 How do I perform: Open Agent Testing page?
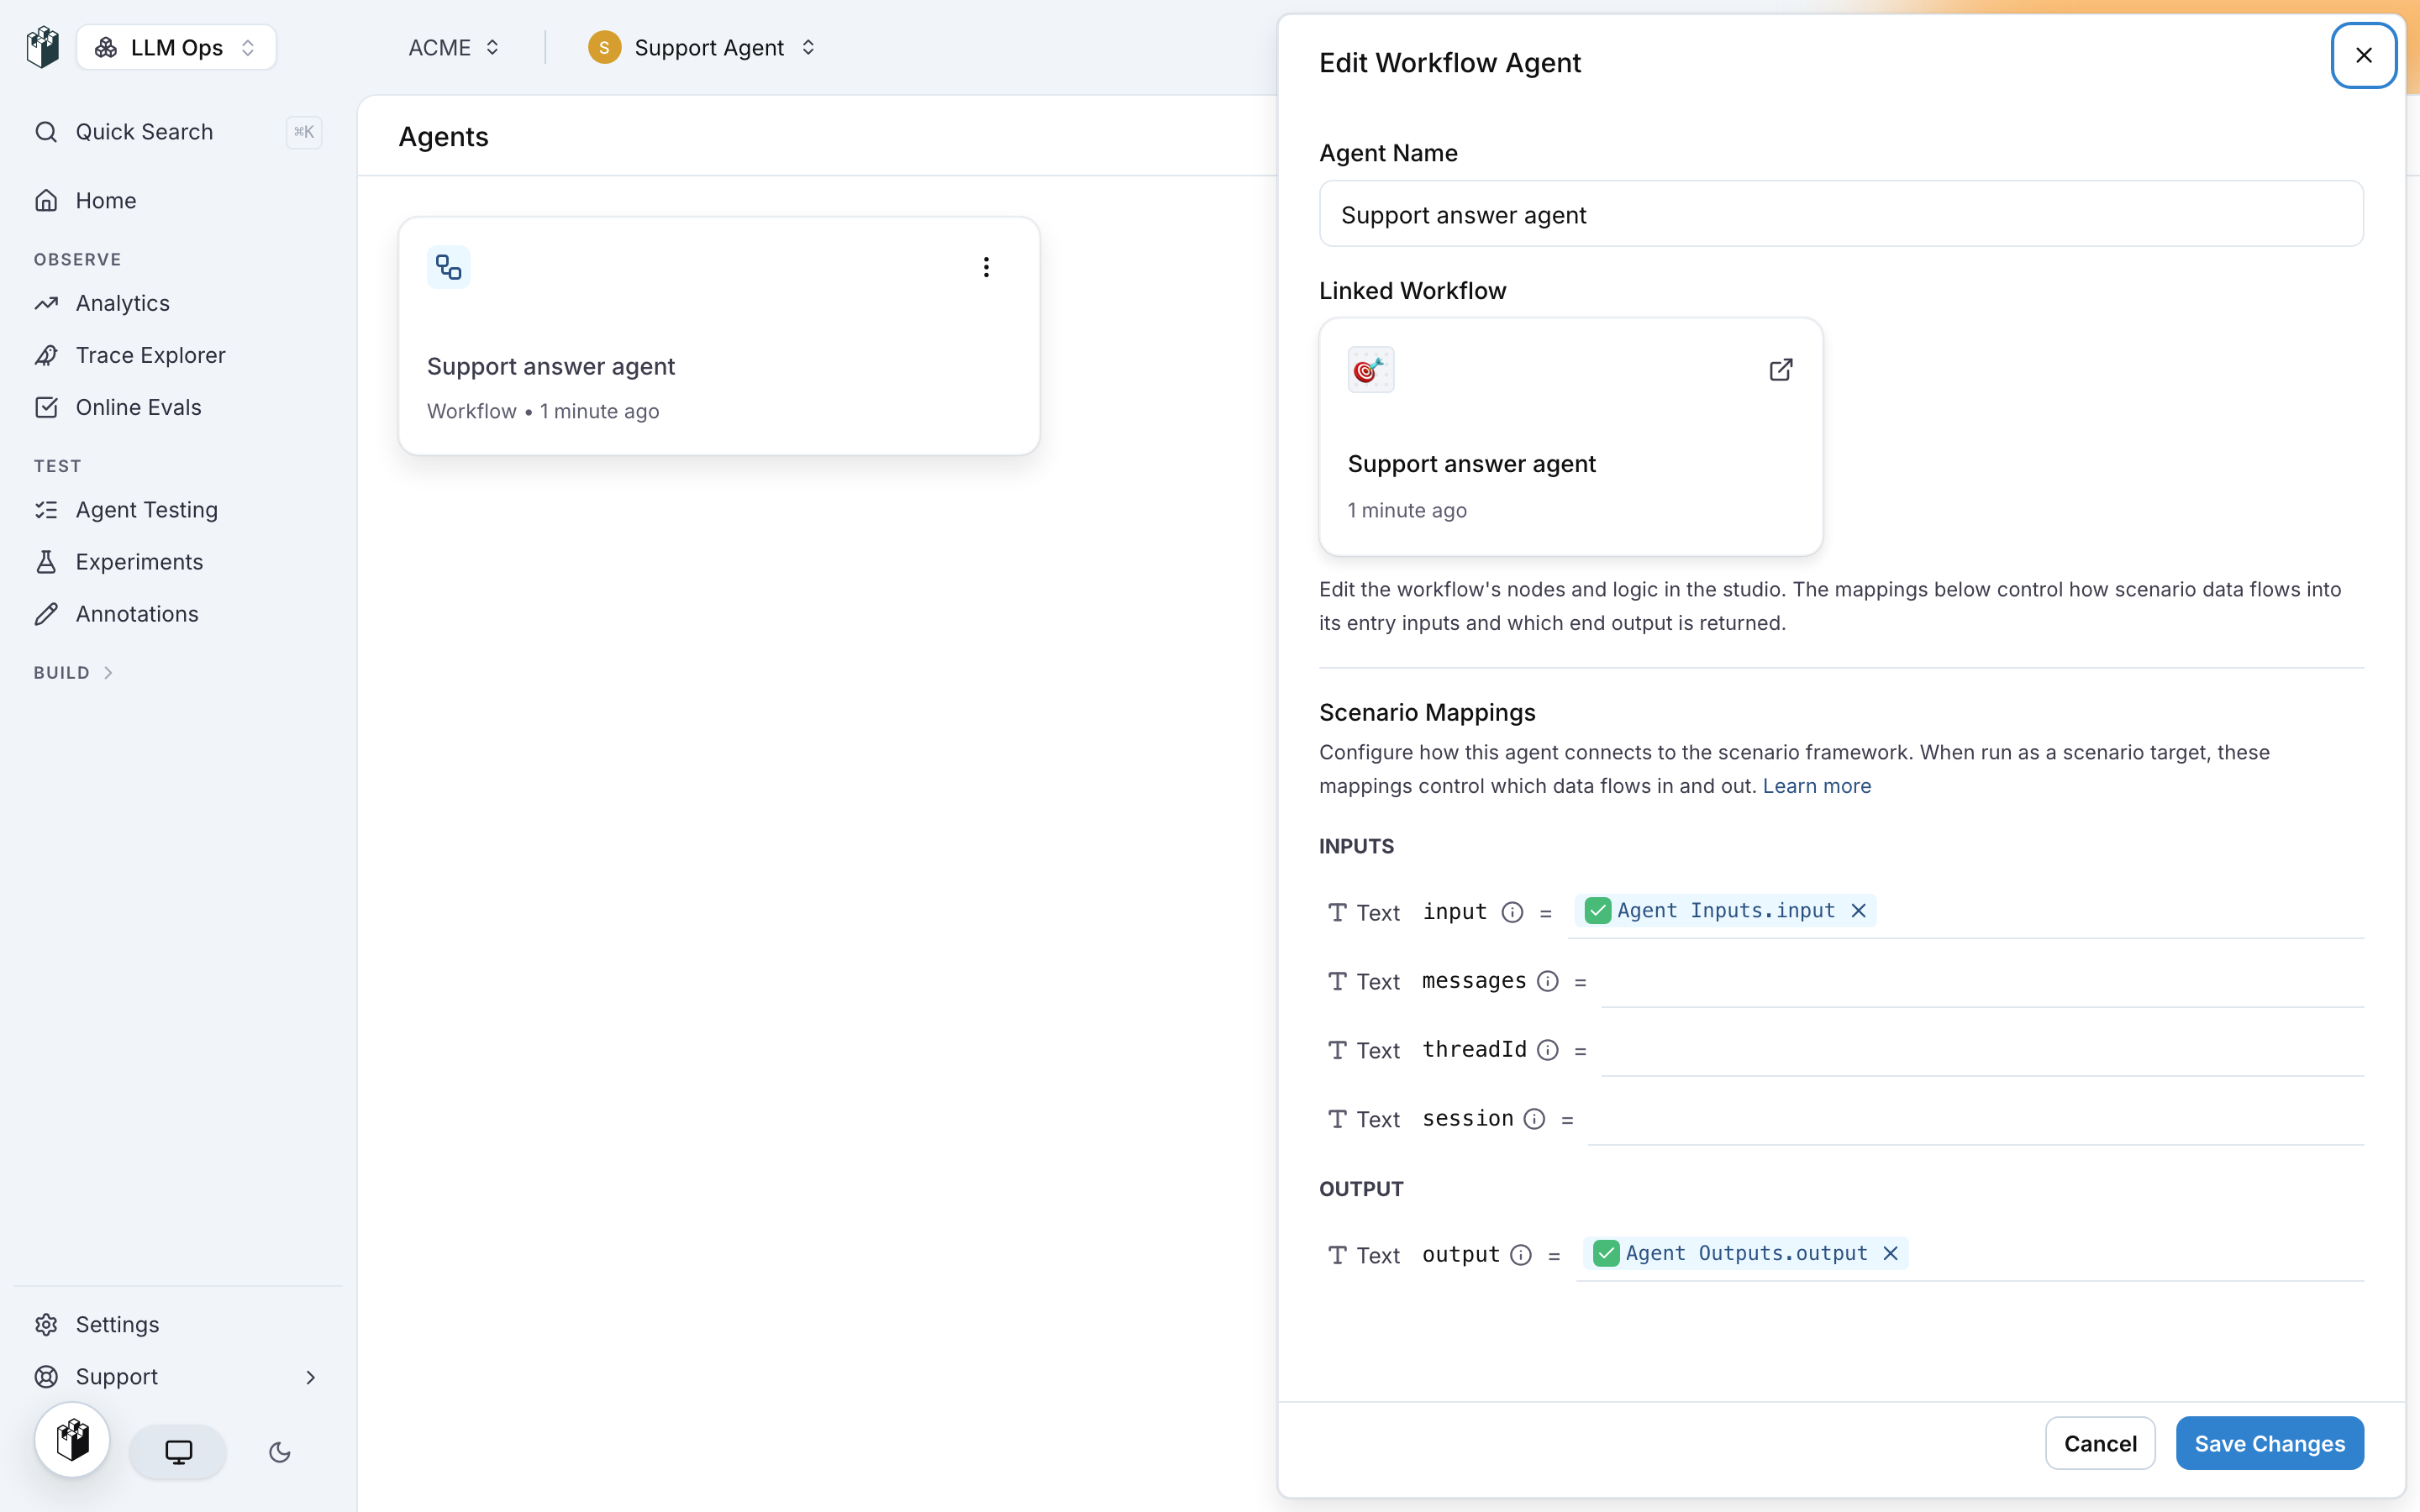[178, 510]
